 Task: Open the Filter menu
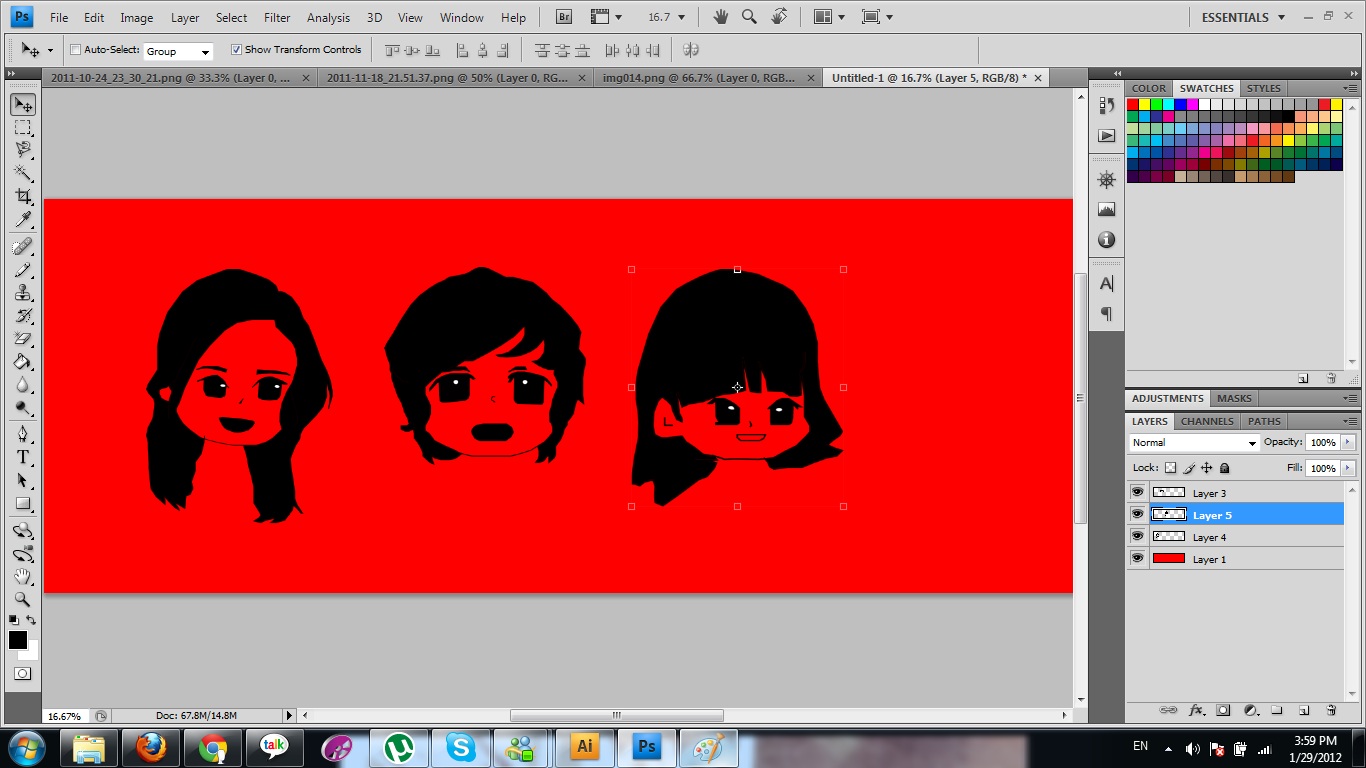tap(277, 17)
